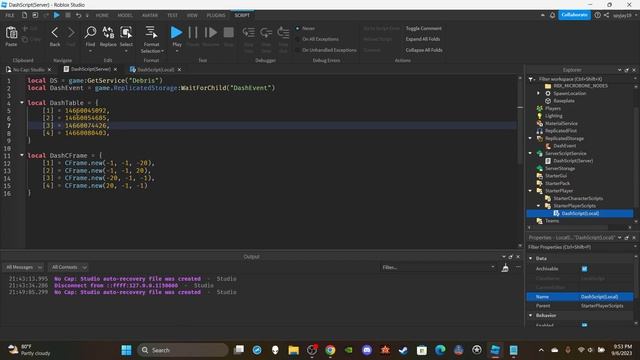Close the DashScript(Server) editor tab
This screenshot has width=640, height=360.
click(x=116, y=70)
